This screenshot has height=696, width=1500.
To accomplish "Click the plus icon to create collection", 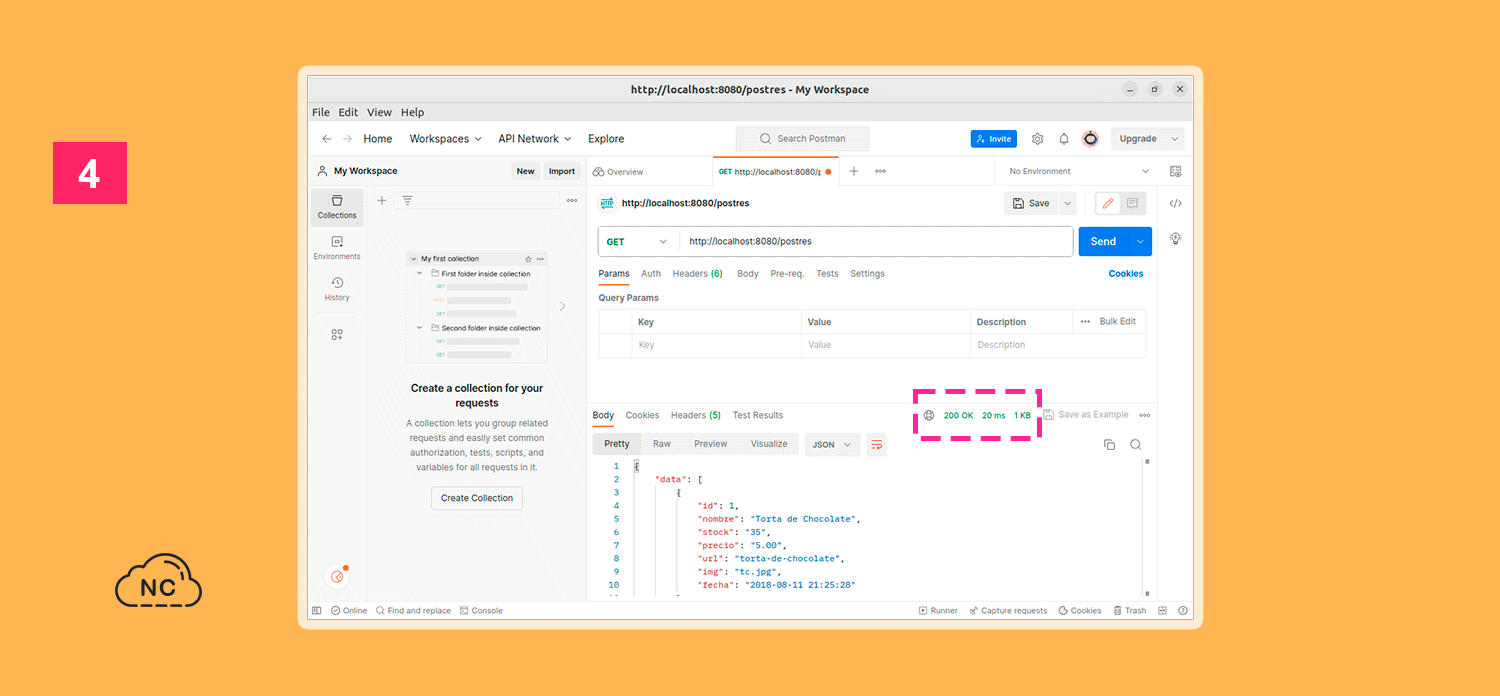I will click(381, 200).
